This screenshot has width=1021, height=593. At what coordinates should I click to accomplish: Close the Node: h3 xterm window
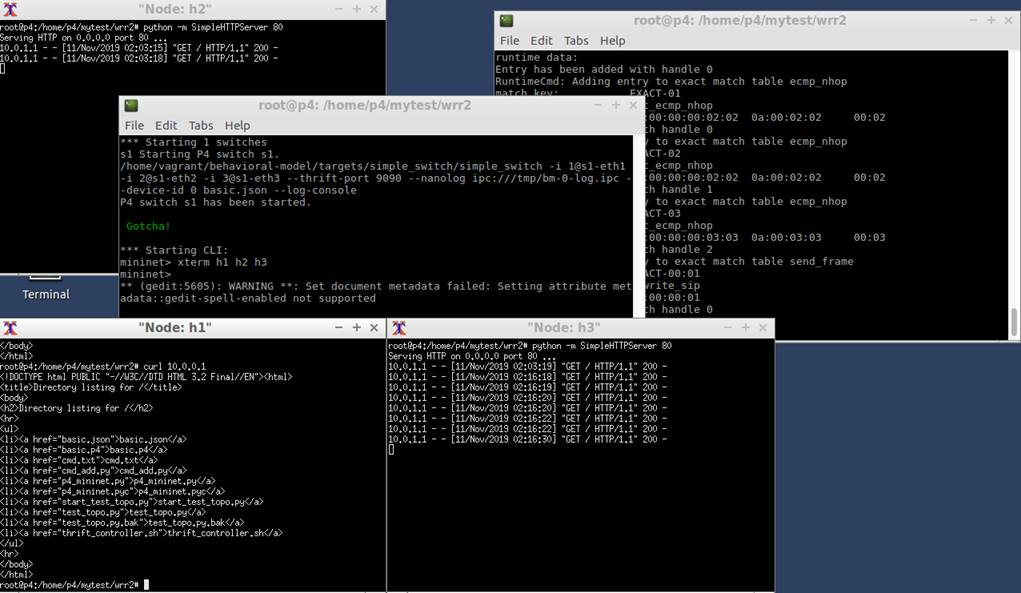[x=762, y=328]
